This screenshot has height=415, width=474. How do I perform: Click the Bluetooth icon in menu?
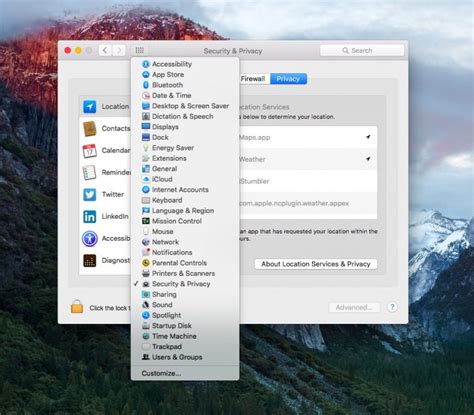tap(146, 85)
